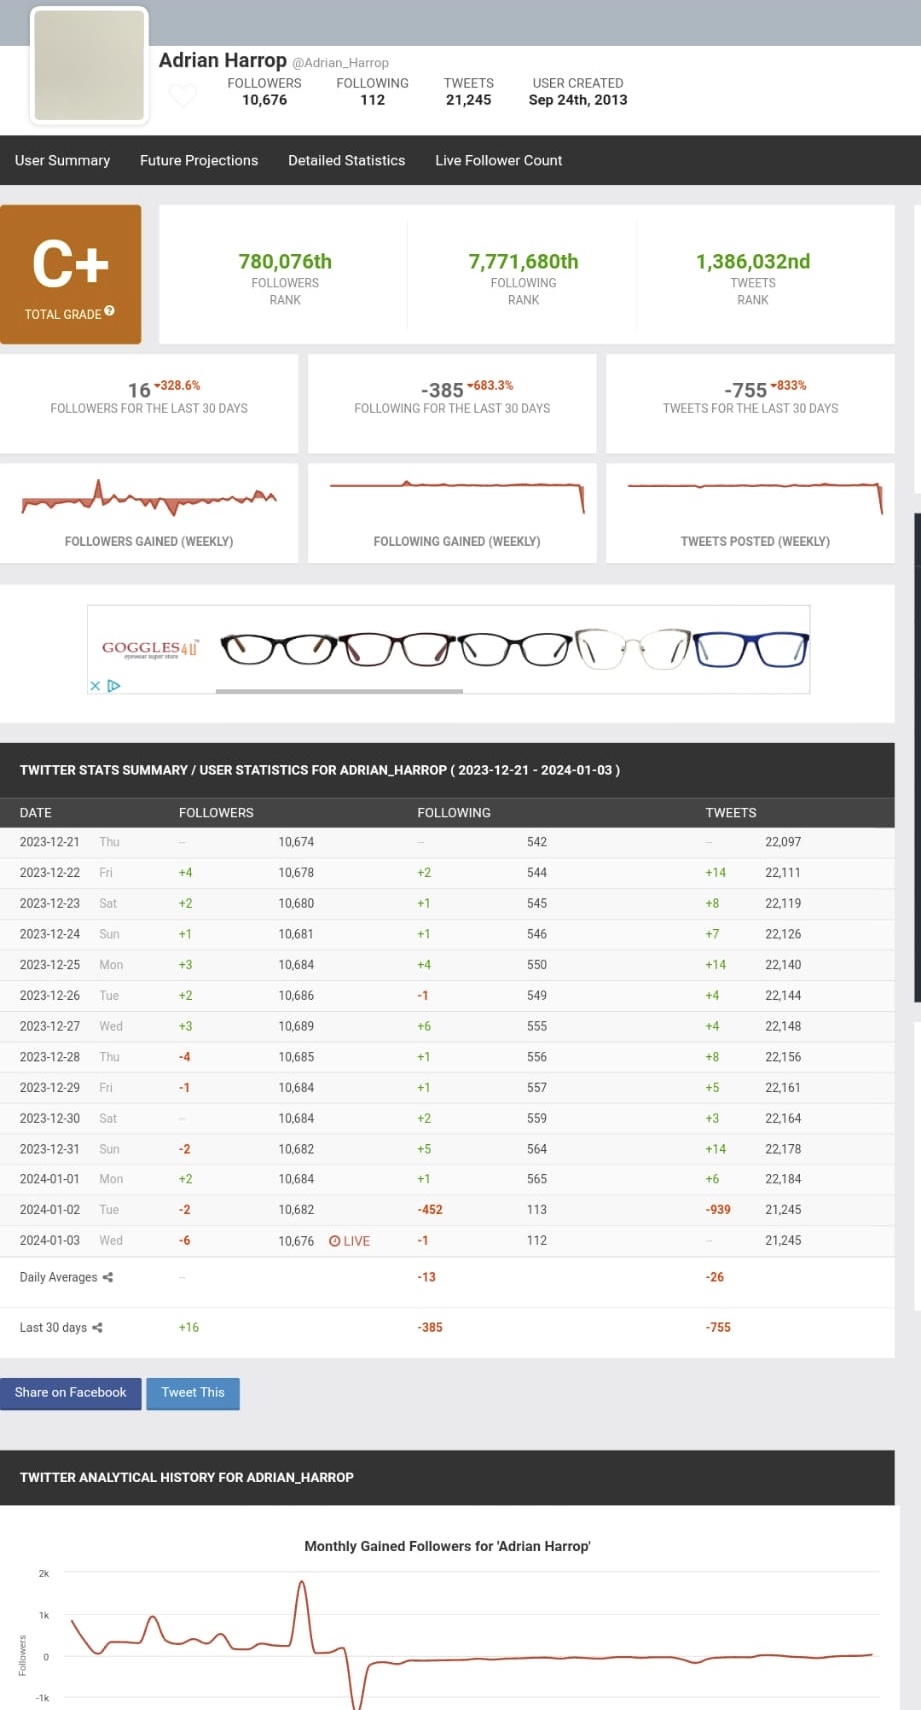This screenshot has width=921, height=1710.
Task: Click the Monthly Gained Followers chart title
Action: tap(447, 1546)
